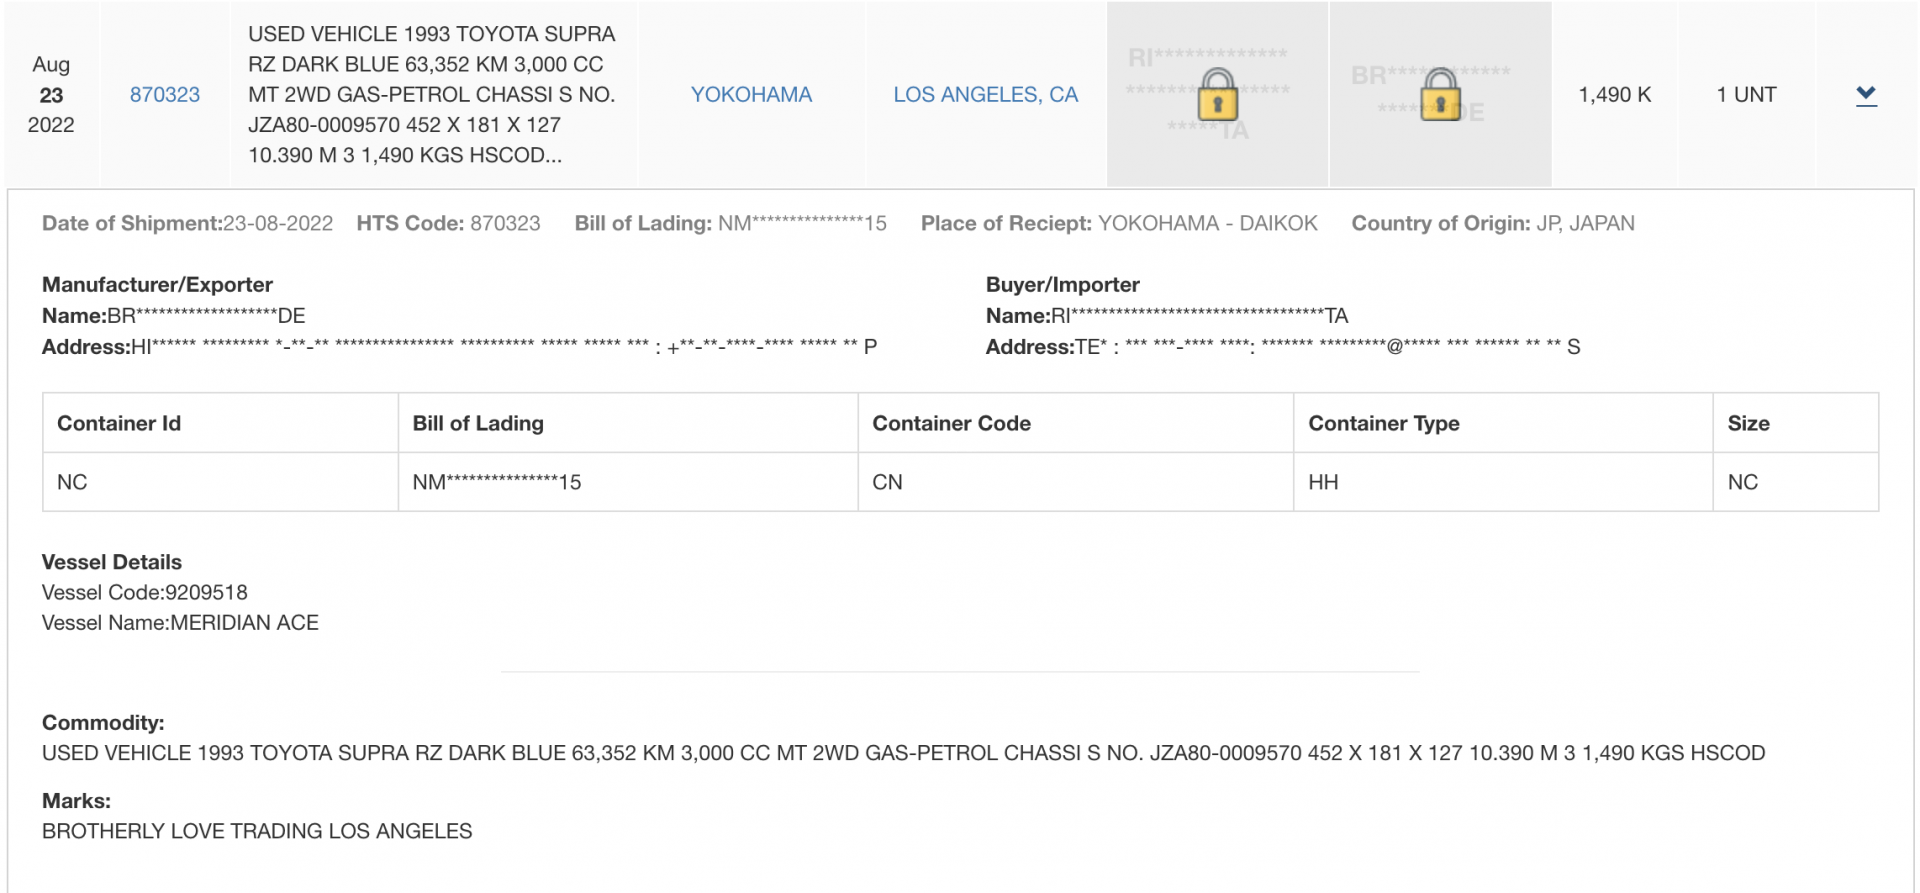Select the Container Type column header
The height and width of the screenshot is (893, 1920).
coord(1503,423)
